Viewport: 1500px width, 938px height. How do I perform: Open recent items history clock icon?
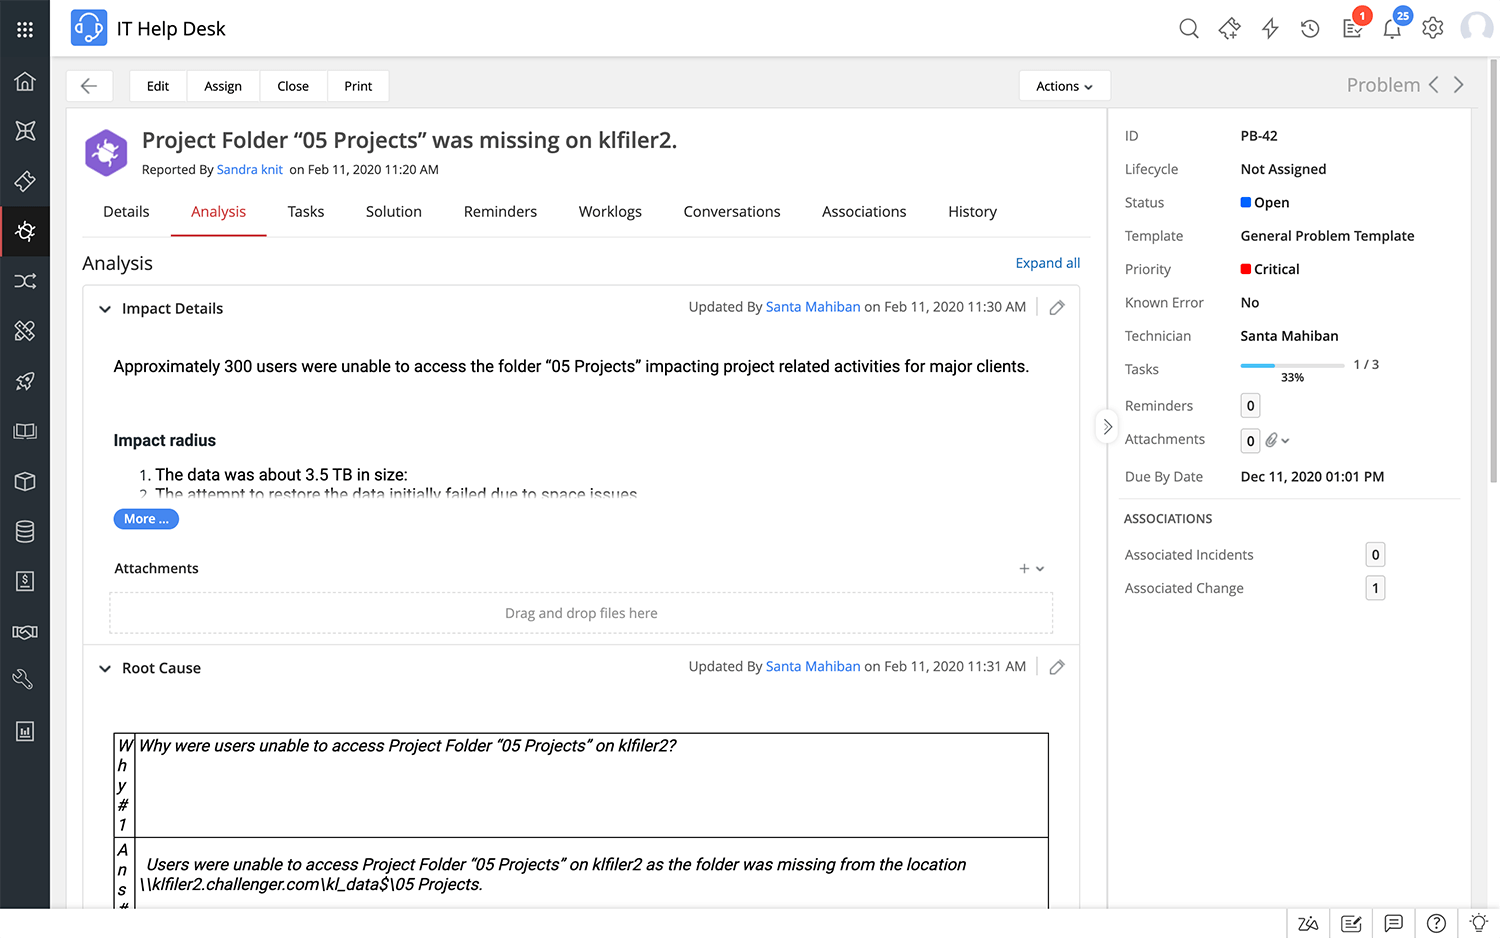pyautogui.click(x=1310, y=28)
